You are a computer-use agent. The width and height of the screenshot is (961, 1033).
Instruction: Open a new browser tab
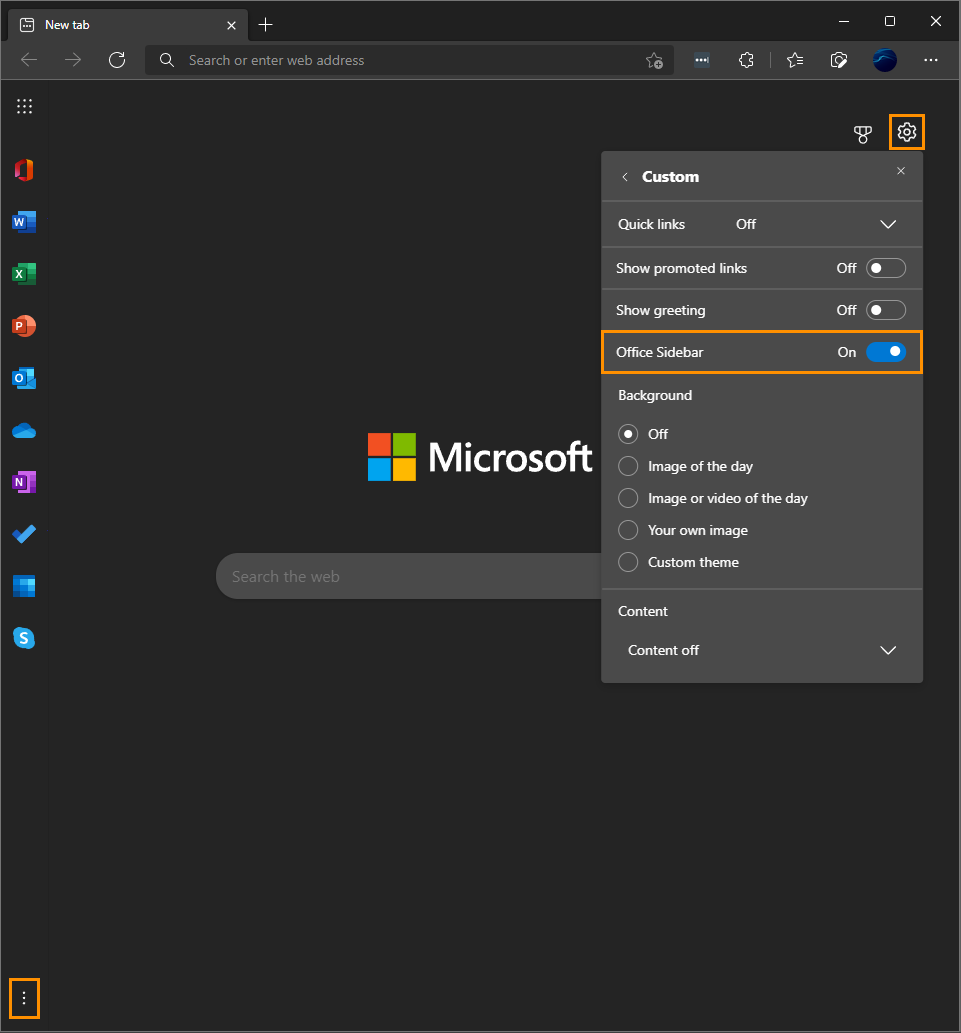point(265,25)
